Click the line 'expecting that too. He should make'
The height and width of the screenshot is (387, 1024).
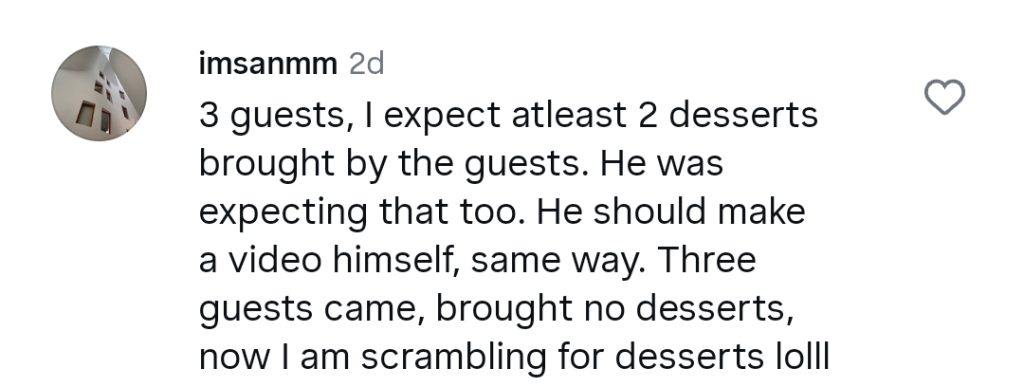[502, 212]
